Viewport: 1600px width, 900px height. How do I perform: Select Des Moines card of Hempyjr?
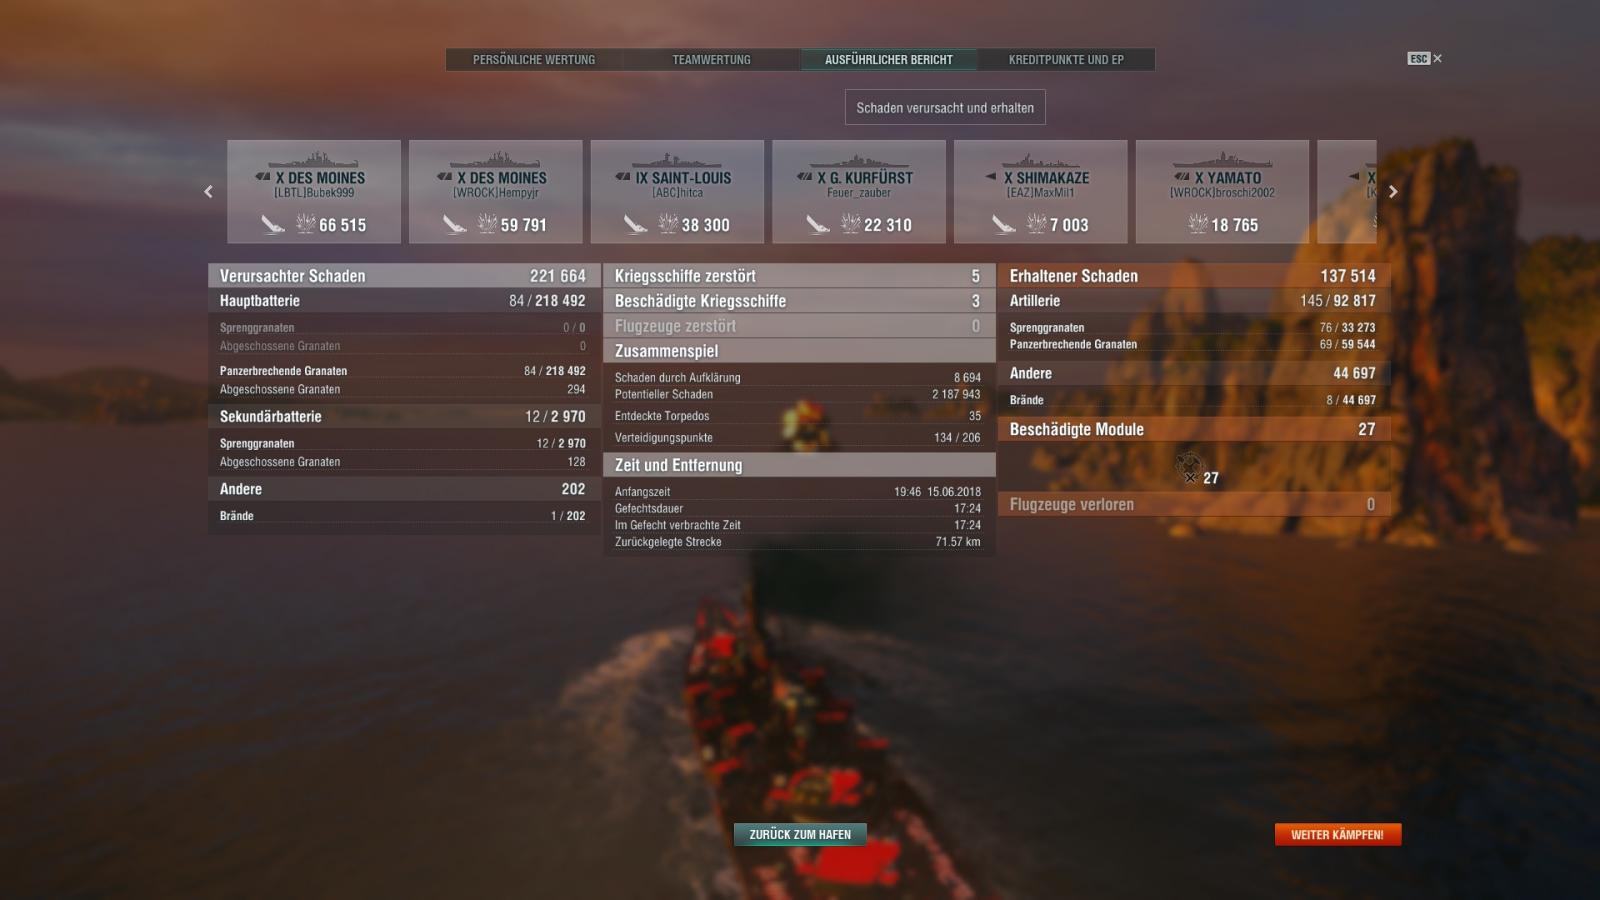click(496, 191)
